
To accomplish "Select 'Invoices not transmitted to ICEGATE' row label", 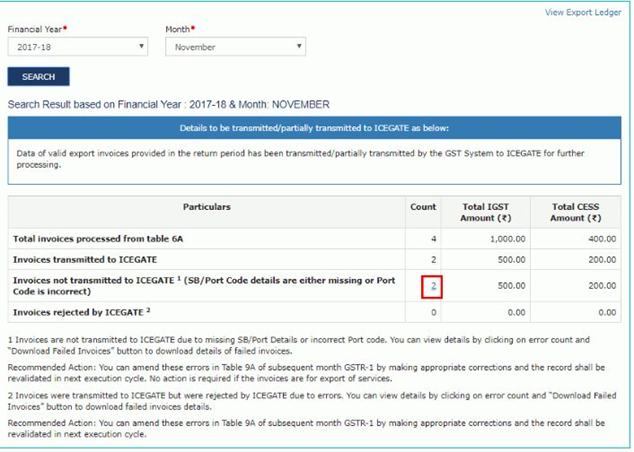I will [204, 286].
